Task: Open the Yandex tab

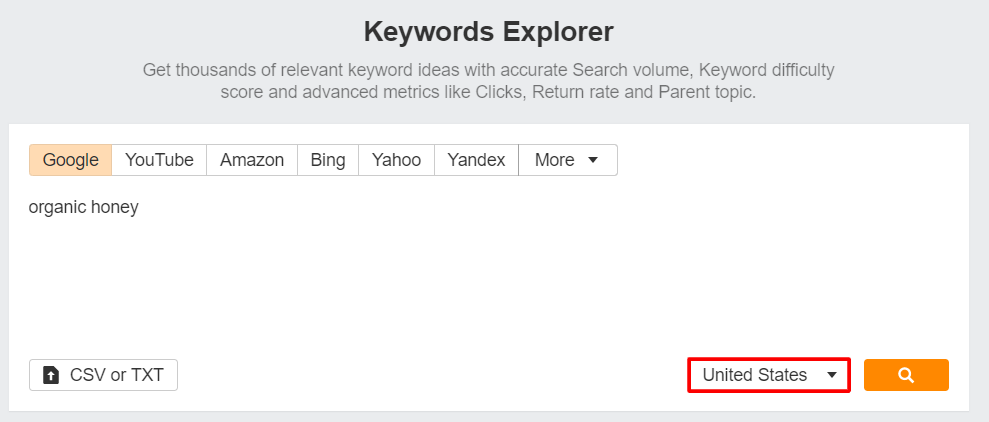Action: pyautogui.click(x=476, y=160)
